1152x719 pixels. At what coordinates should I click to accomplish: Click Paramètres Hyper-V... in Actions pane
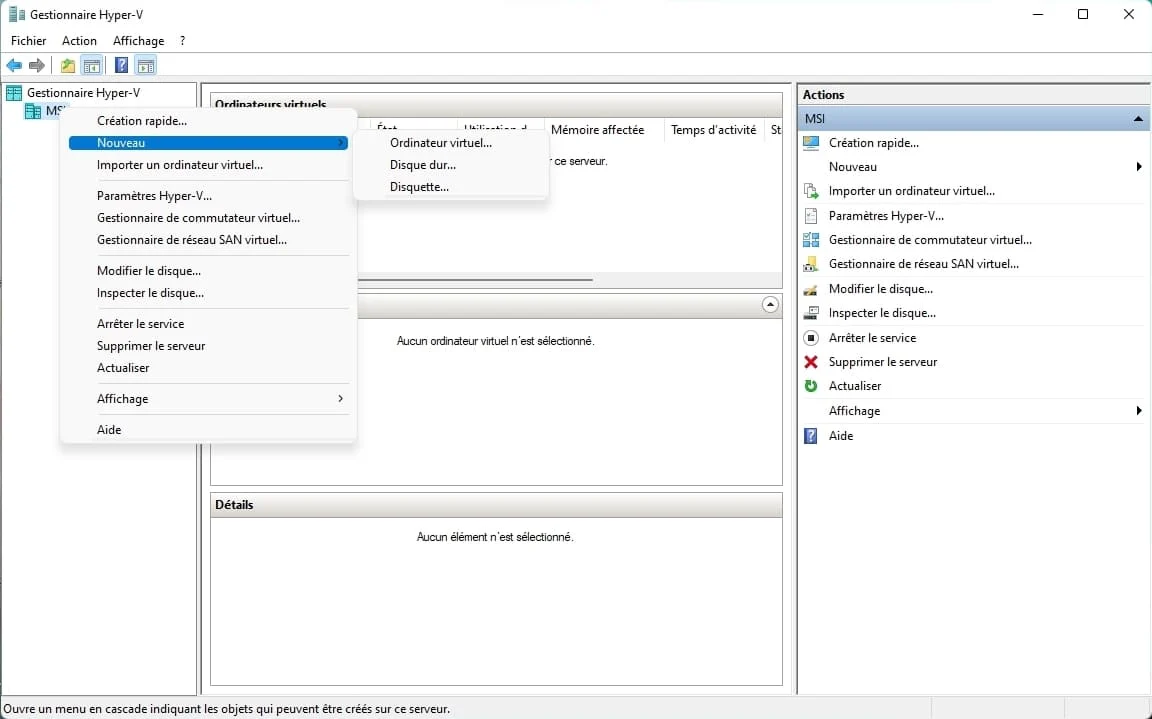(x=886, y=216)
